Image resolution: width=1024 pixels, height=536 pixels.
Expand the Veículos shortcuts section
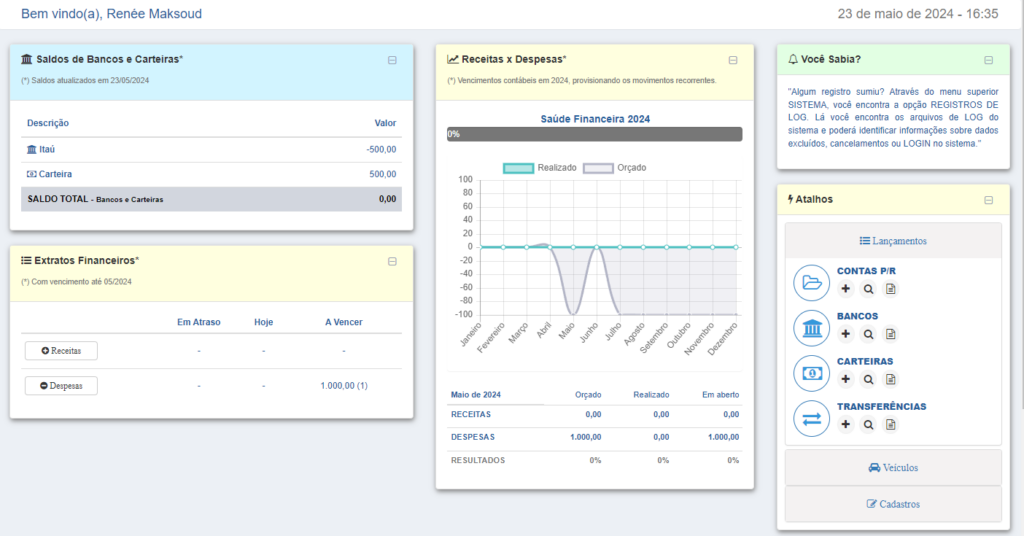893,467
